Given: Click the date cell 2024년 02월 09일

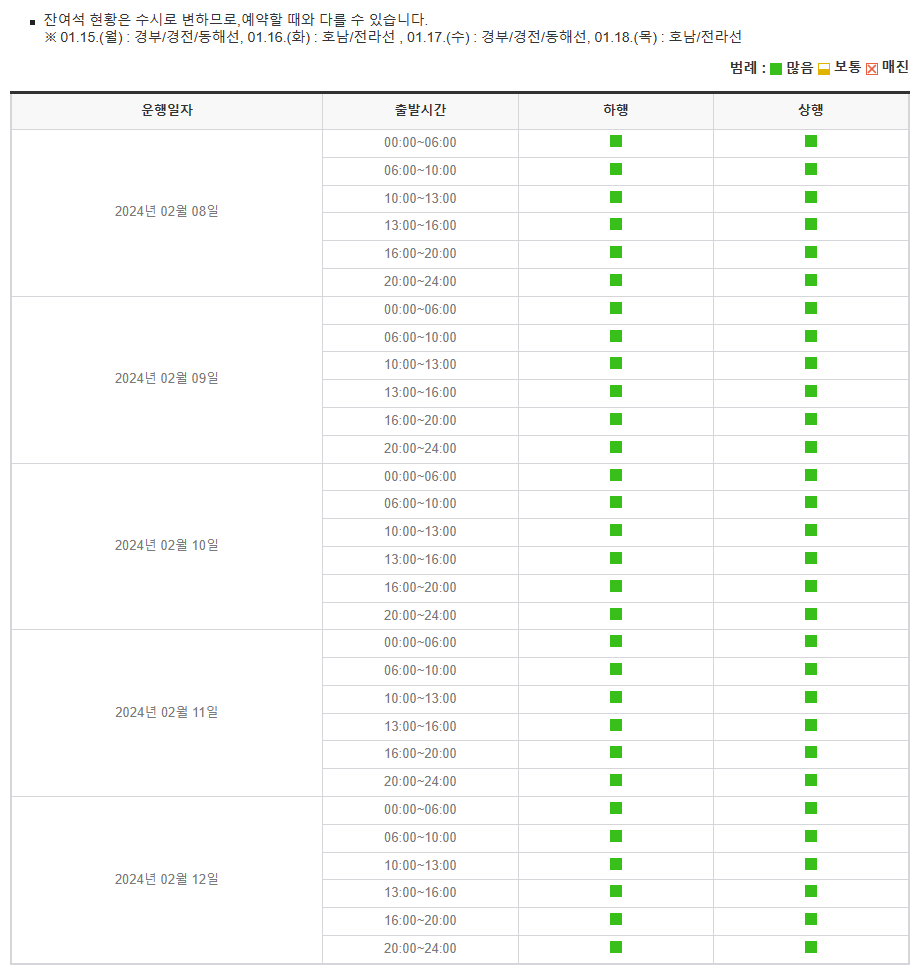Looking at the screenshot, I should point(167,378).
